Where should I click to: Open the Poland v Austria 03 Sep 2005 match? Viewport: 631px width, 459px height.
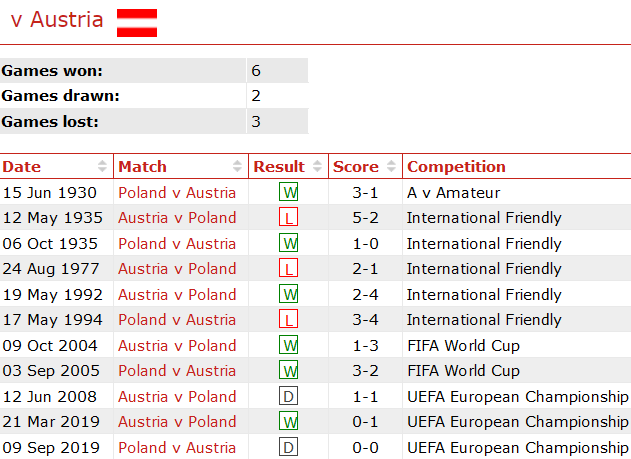tap(177, 371)
